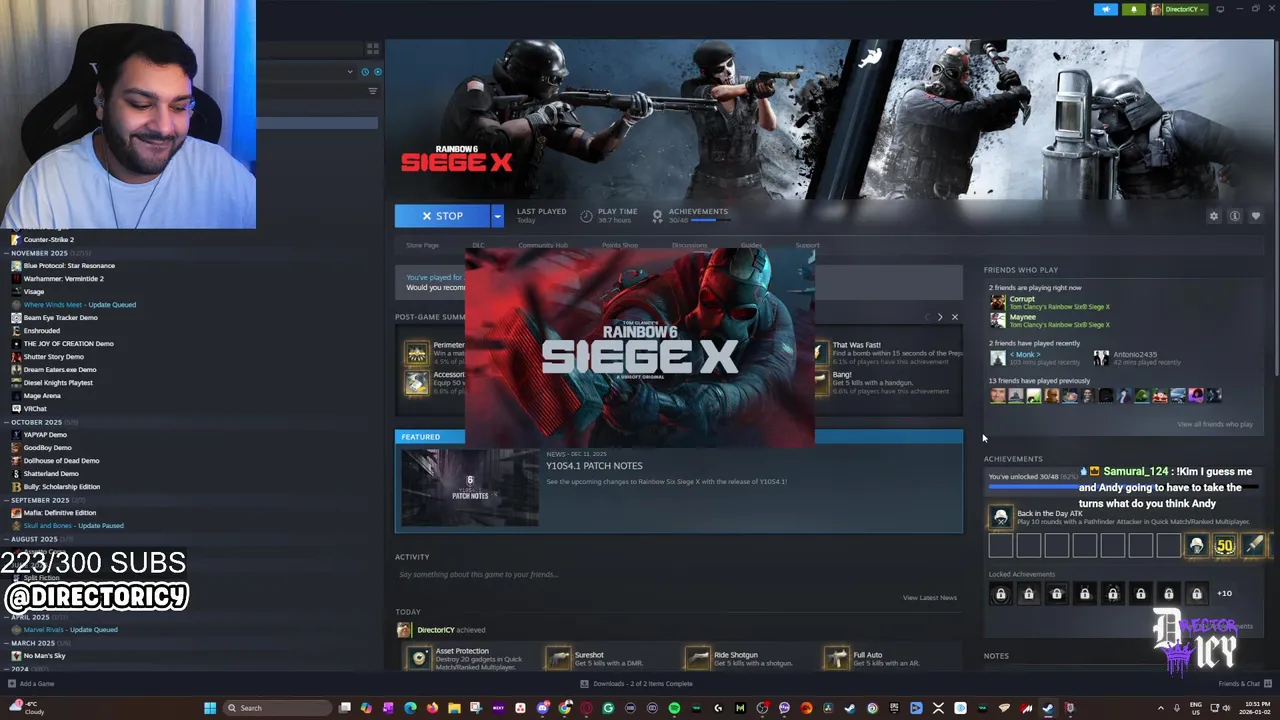Open the dropdown arrow beside the STOP button
This screenshot has height=720, width=1280.
(497, 216)
